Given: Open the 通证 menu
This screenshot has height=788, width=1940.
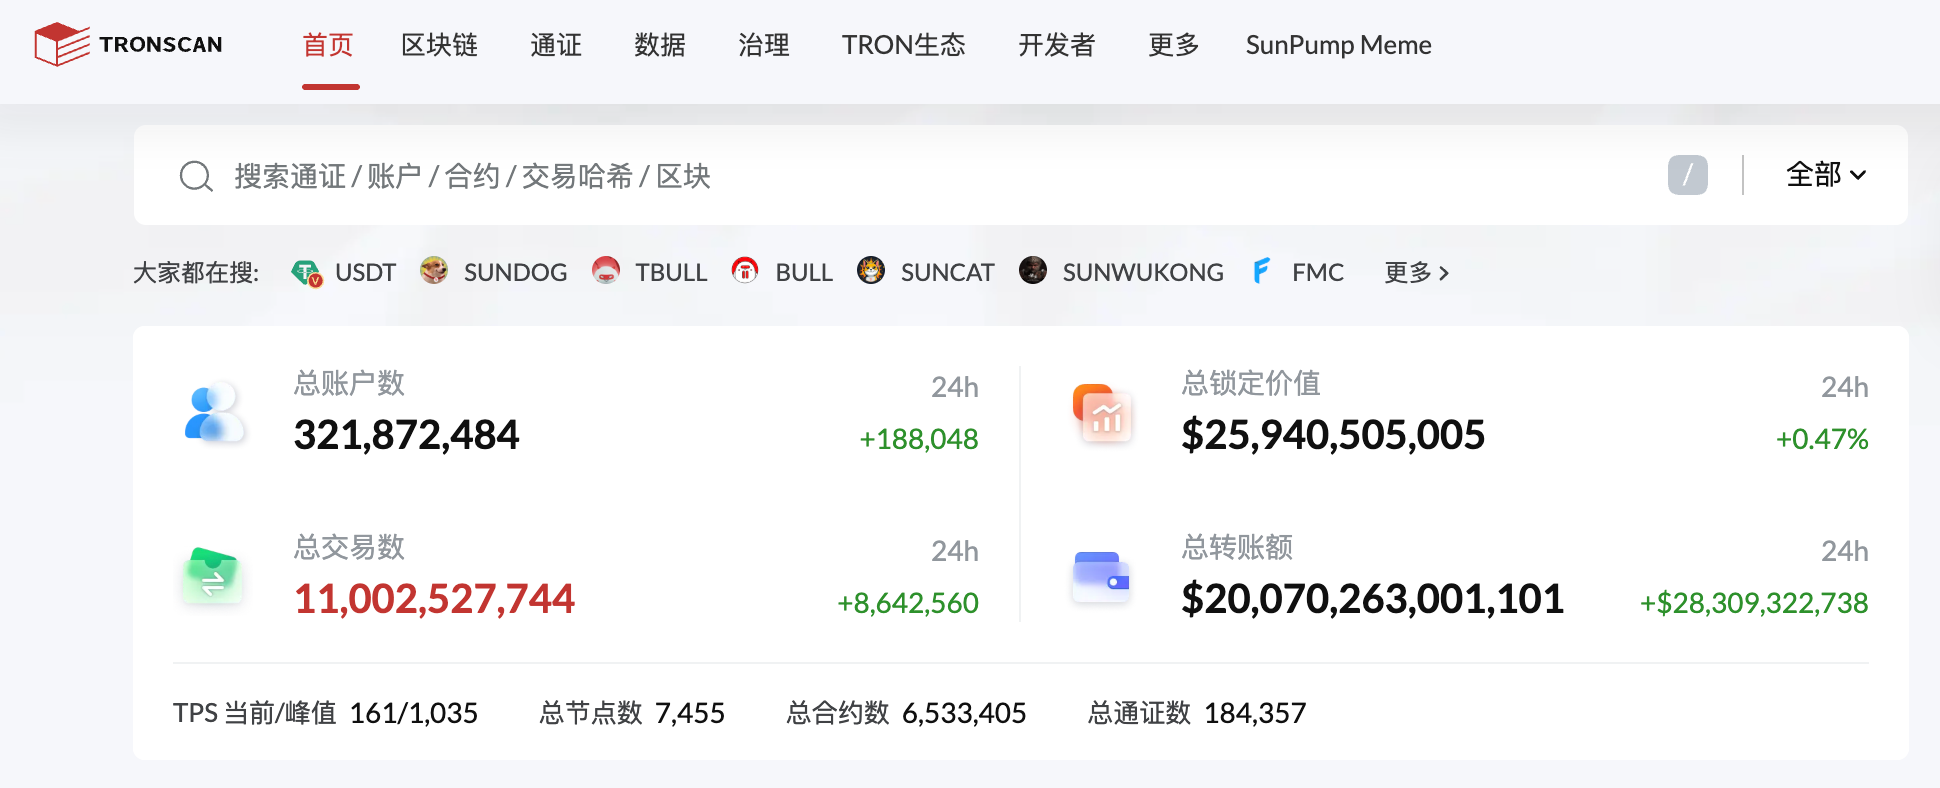Looking at the screenshot, I should tap(556, 45).
